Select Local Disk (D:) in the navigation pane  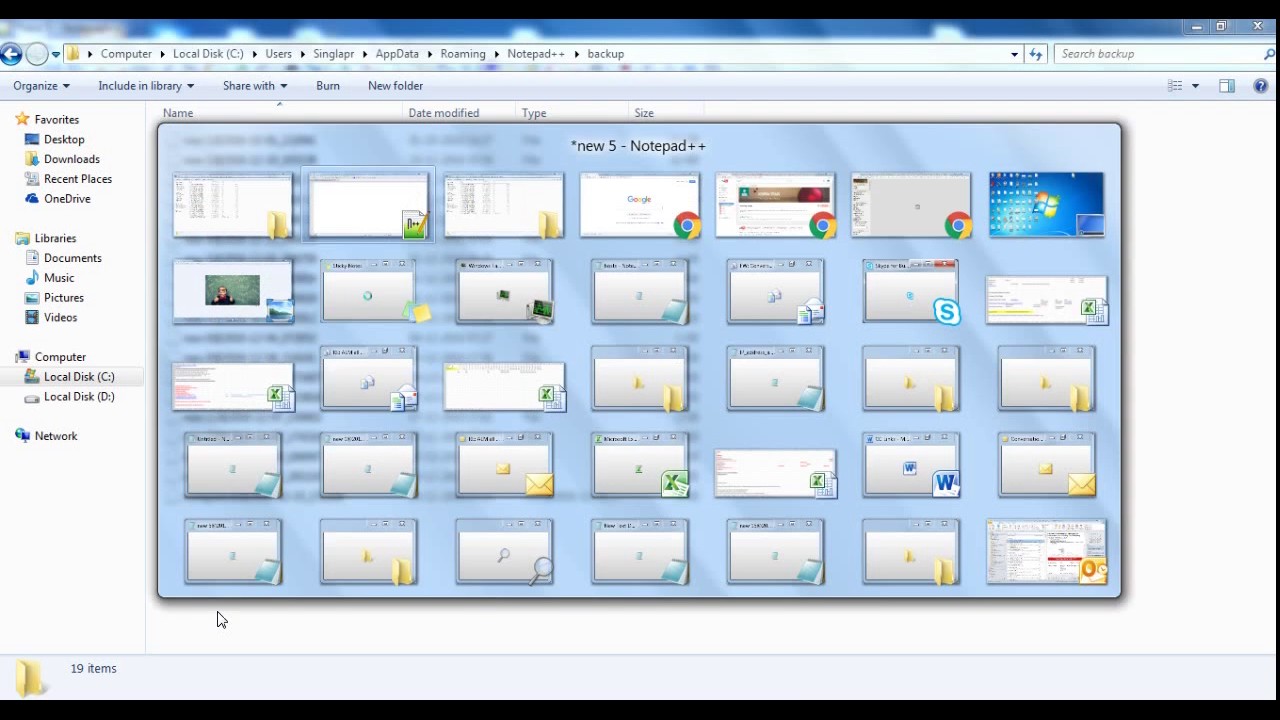pyautogui.click(x=79, y=397)
